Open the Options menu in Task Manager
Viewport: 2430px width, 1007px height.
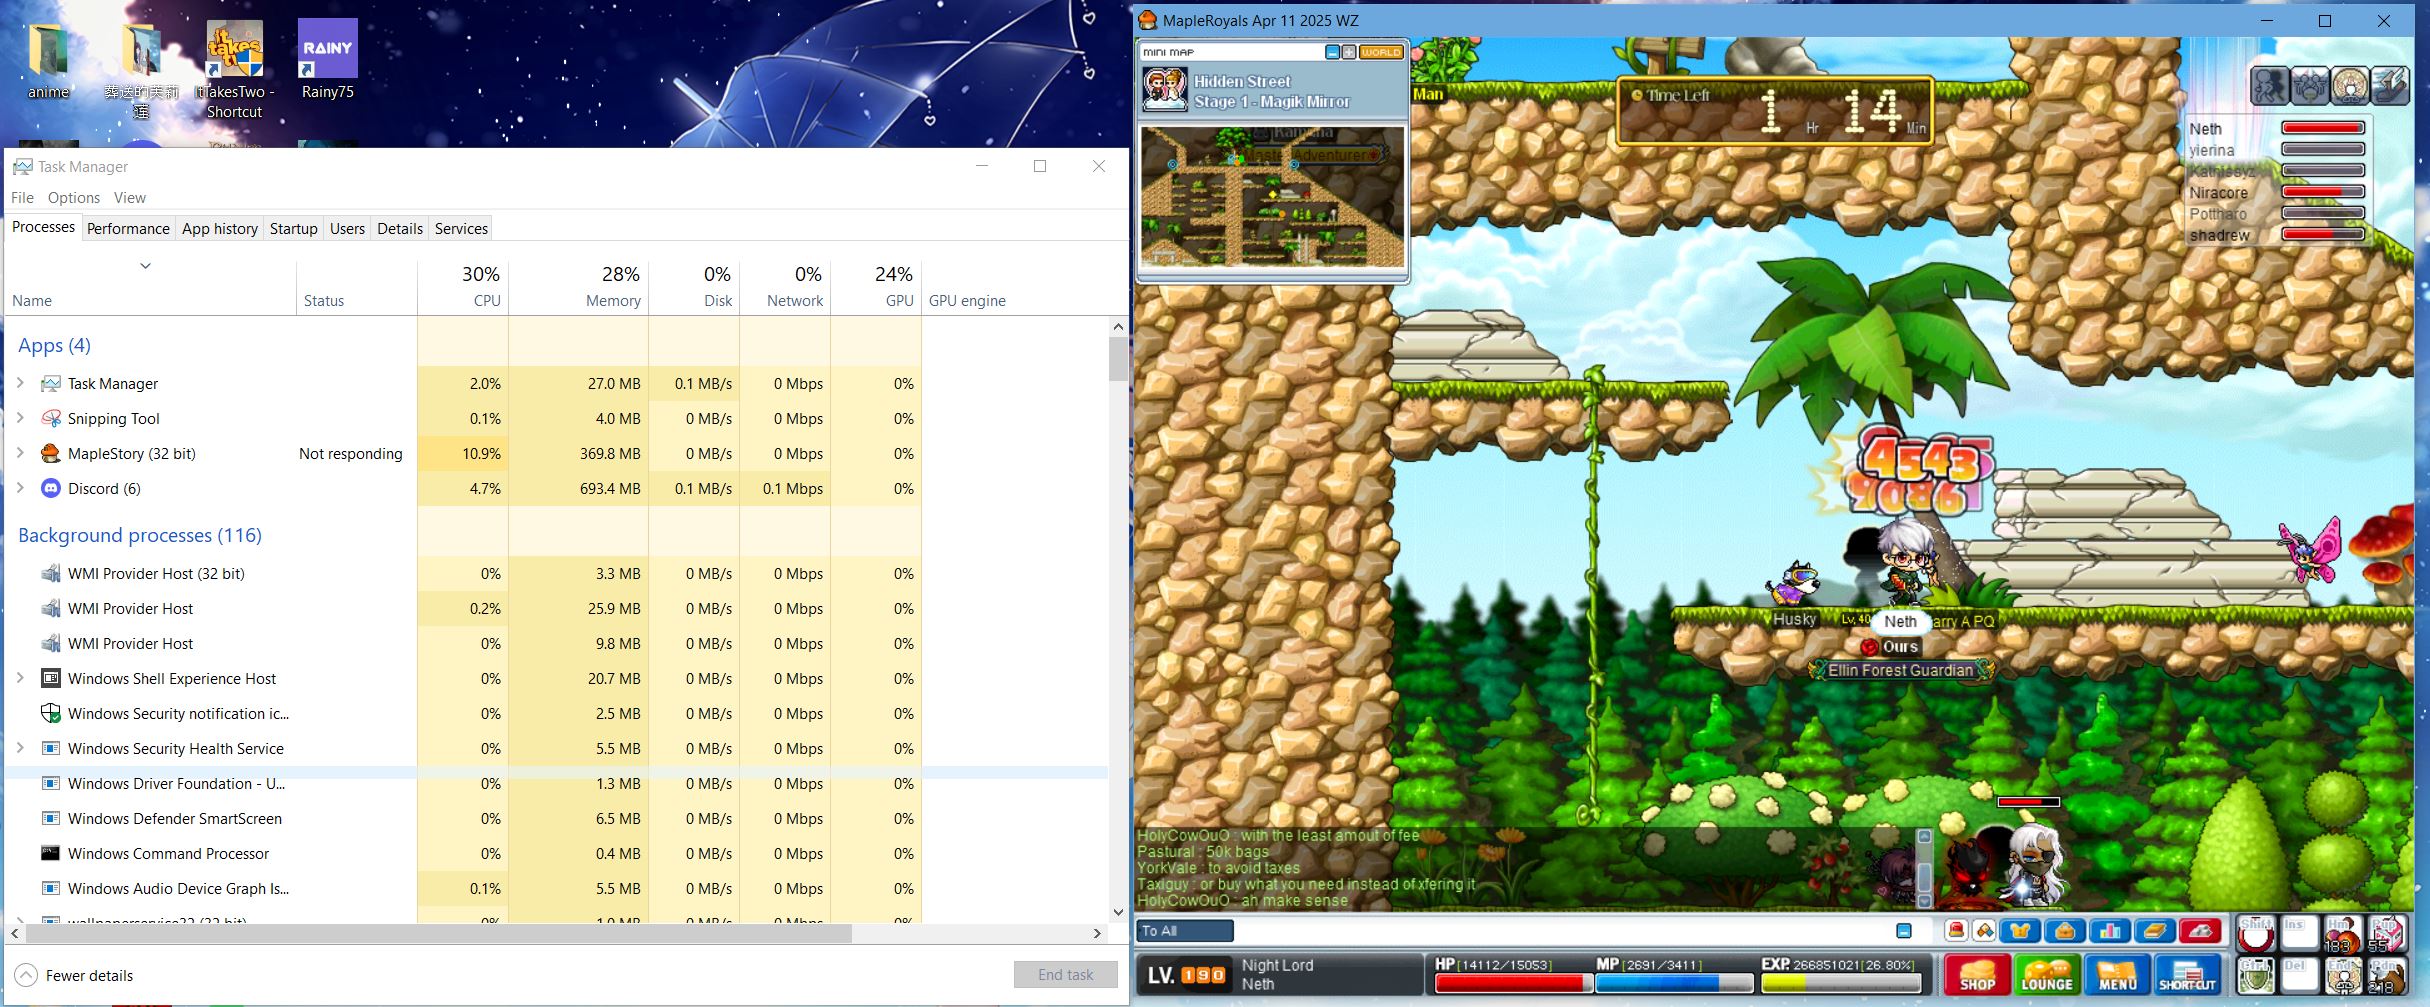click(73, 198)
